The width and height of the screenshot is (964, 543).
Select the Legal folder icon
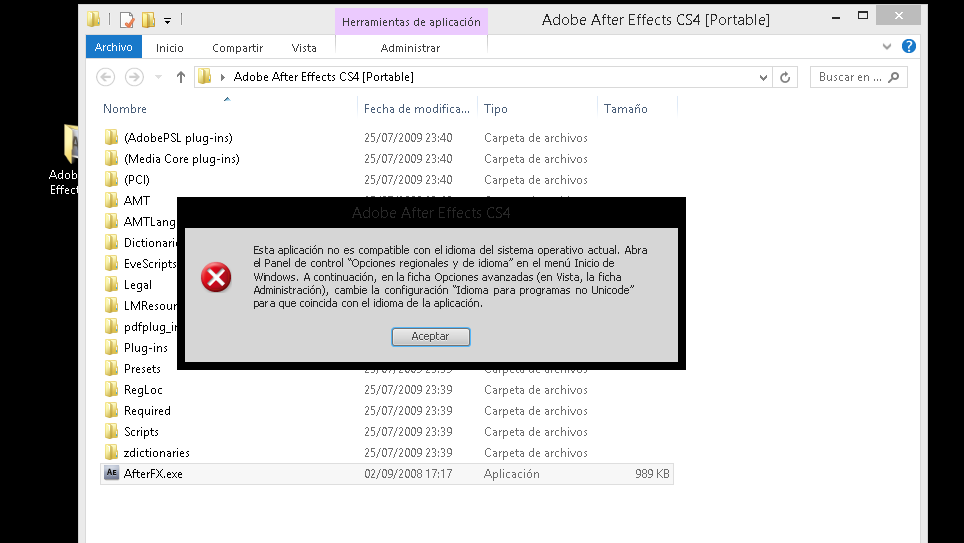click(x=111, y=284)
